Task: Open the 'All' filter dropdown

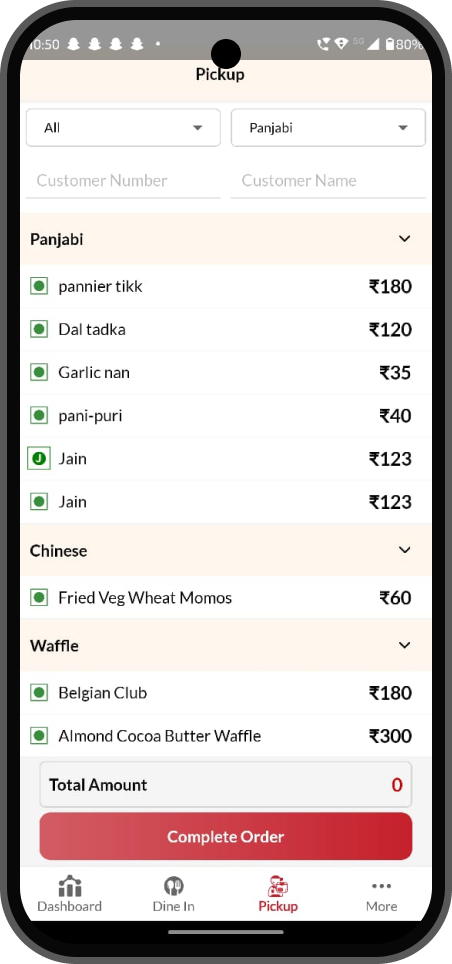Action: point(123,128)
